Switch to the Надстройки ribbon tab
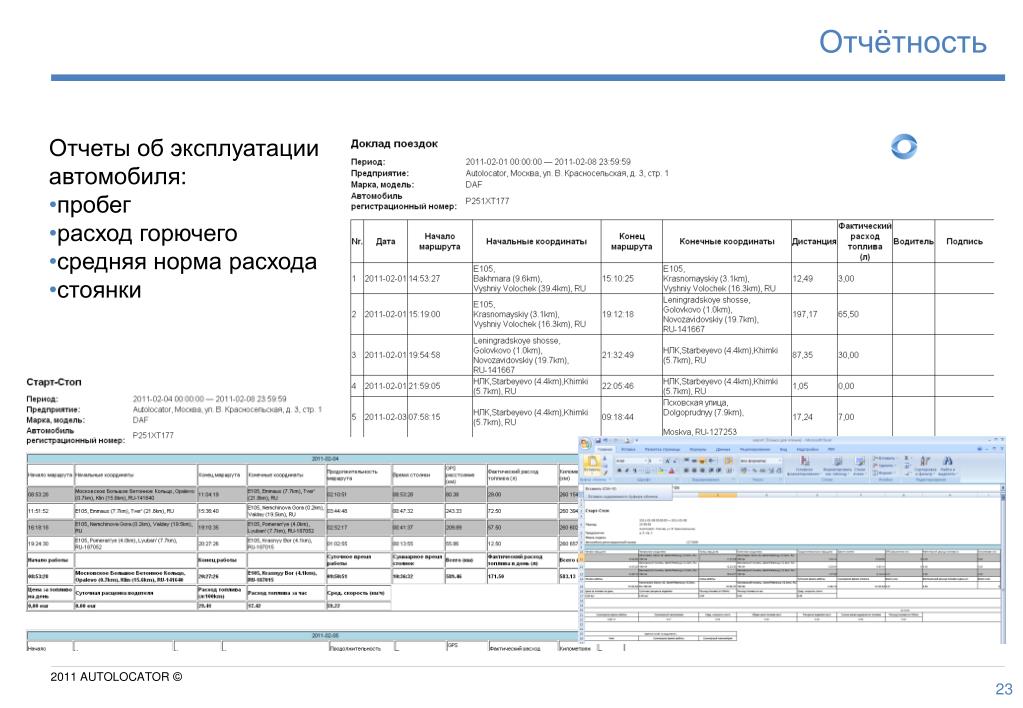The image size is (1023, 708). click(808, 450)
